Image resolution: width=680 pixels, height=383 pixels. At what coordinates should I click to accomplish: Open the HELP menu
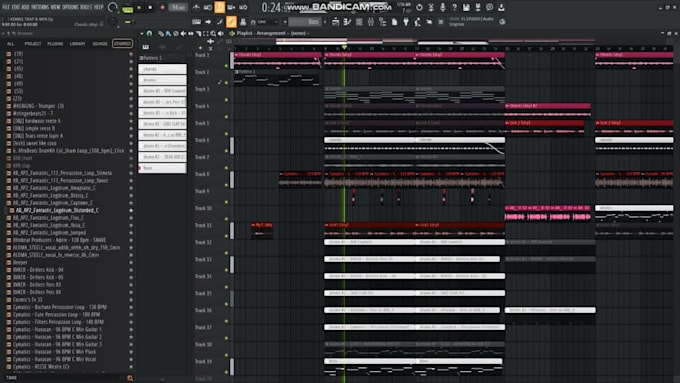pyautogui.click(x=99, y=7)
